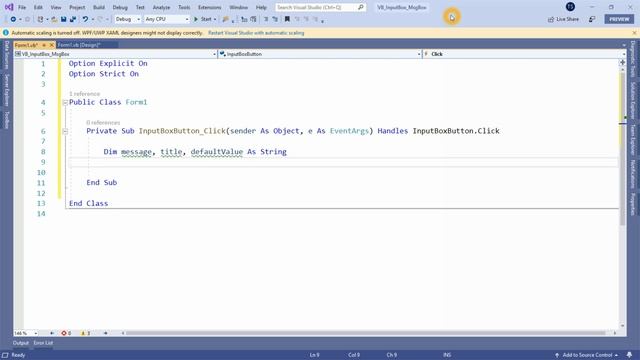
Task: Open the Test menu
Action: click(140, 7)
